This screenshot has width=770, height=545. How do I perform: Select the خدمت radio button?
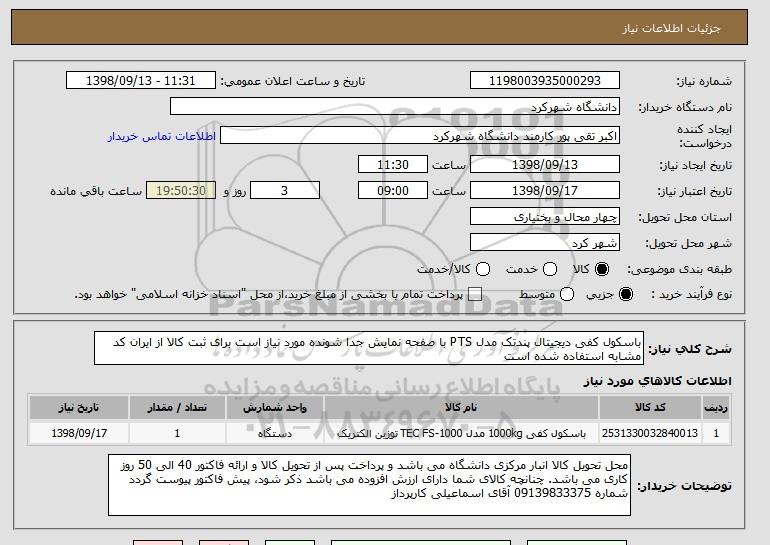coord(550,269)
